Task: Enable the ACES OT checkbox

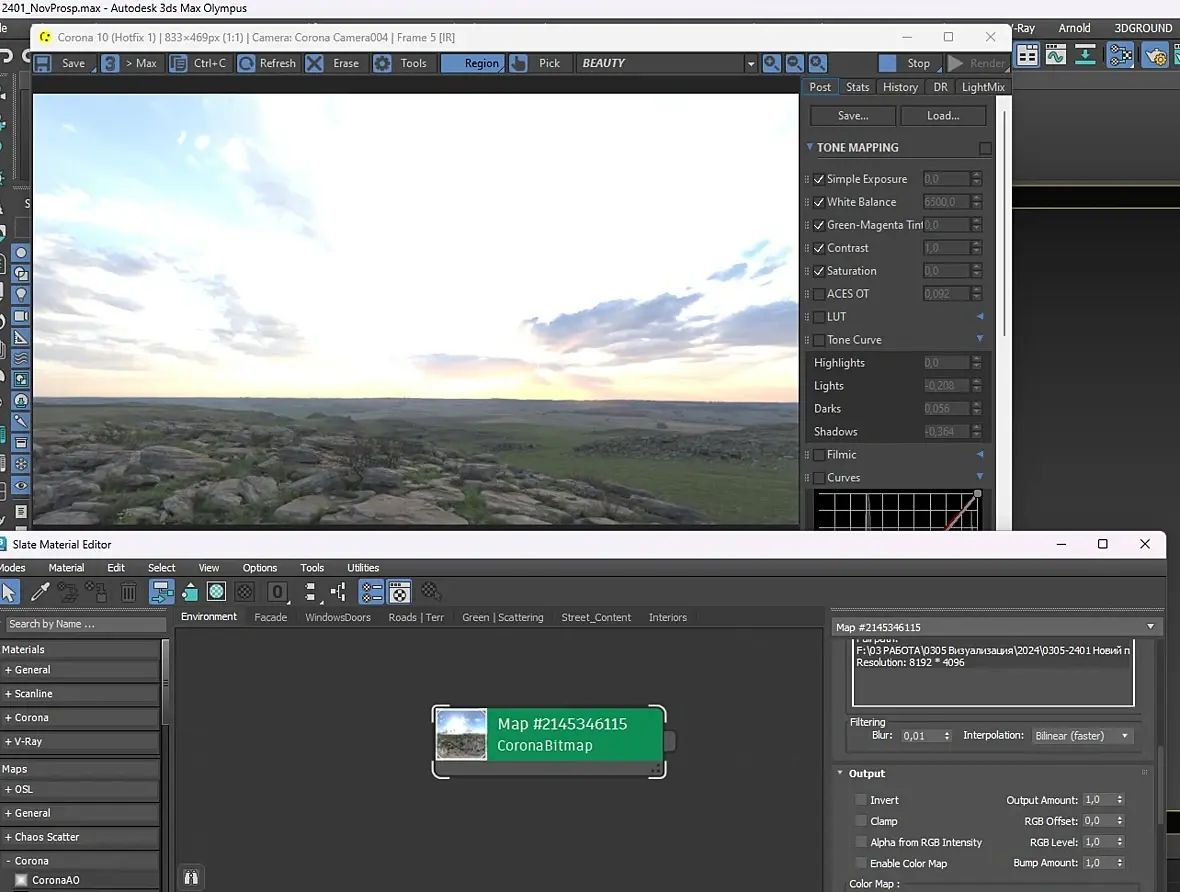Action: tap(819, 294)
